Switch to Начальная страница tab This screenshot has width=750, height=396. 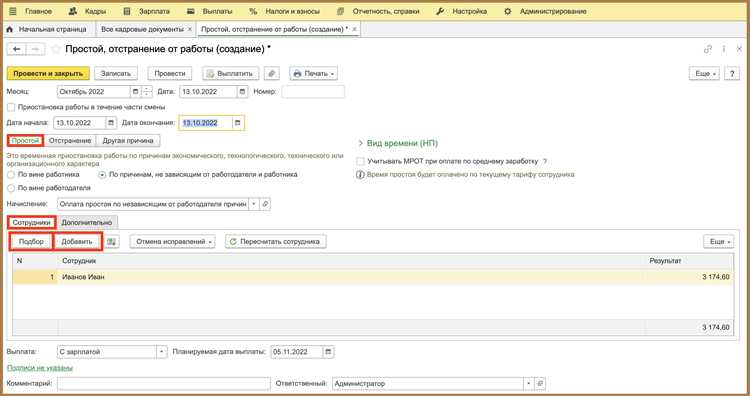[x=48, y=29]
